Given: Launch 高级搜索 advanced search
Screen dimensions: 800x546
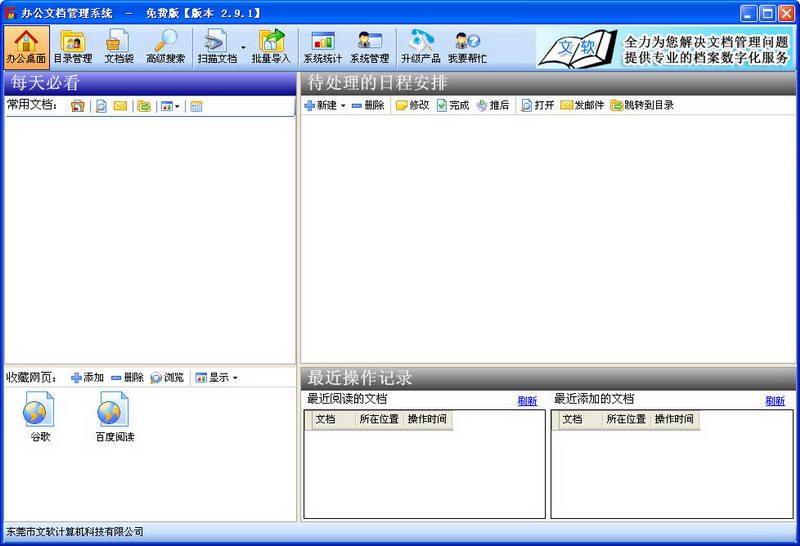Looking at the screenshot, I should [x=165, y=46].
